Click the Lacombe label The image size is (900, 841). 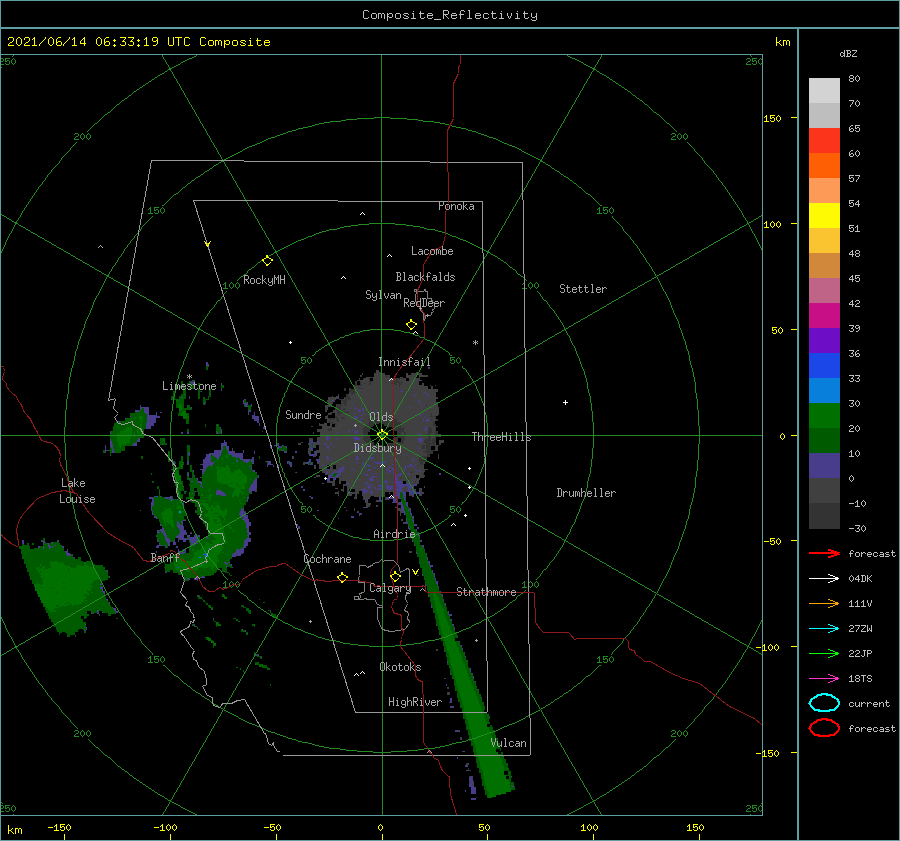432,251
